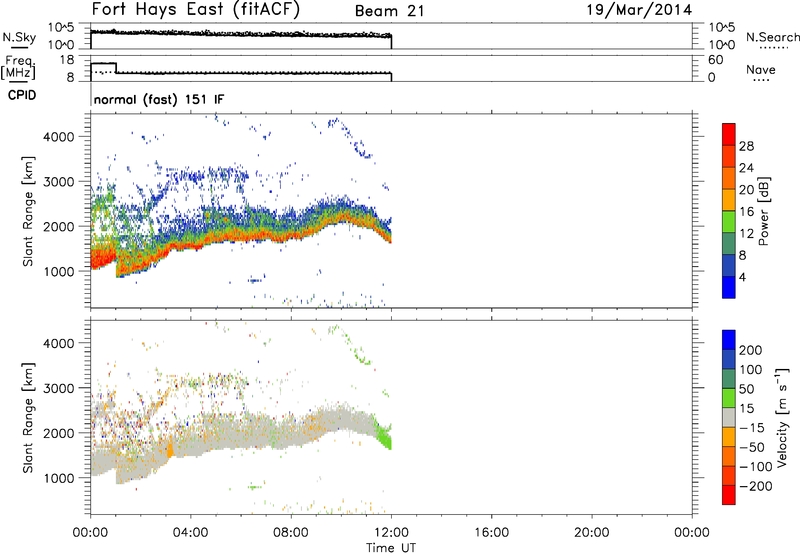The image size is (800, 554).
Task: Select the "N.Sky" legend label
Action: (19, 37)
